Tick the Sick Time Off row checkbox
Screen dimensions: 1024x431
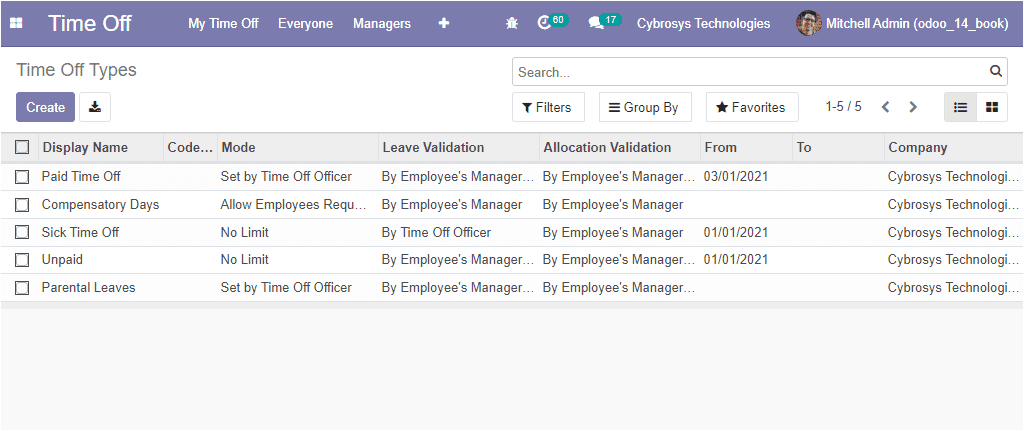click(22, 232)
